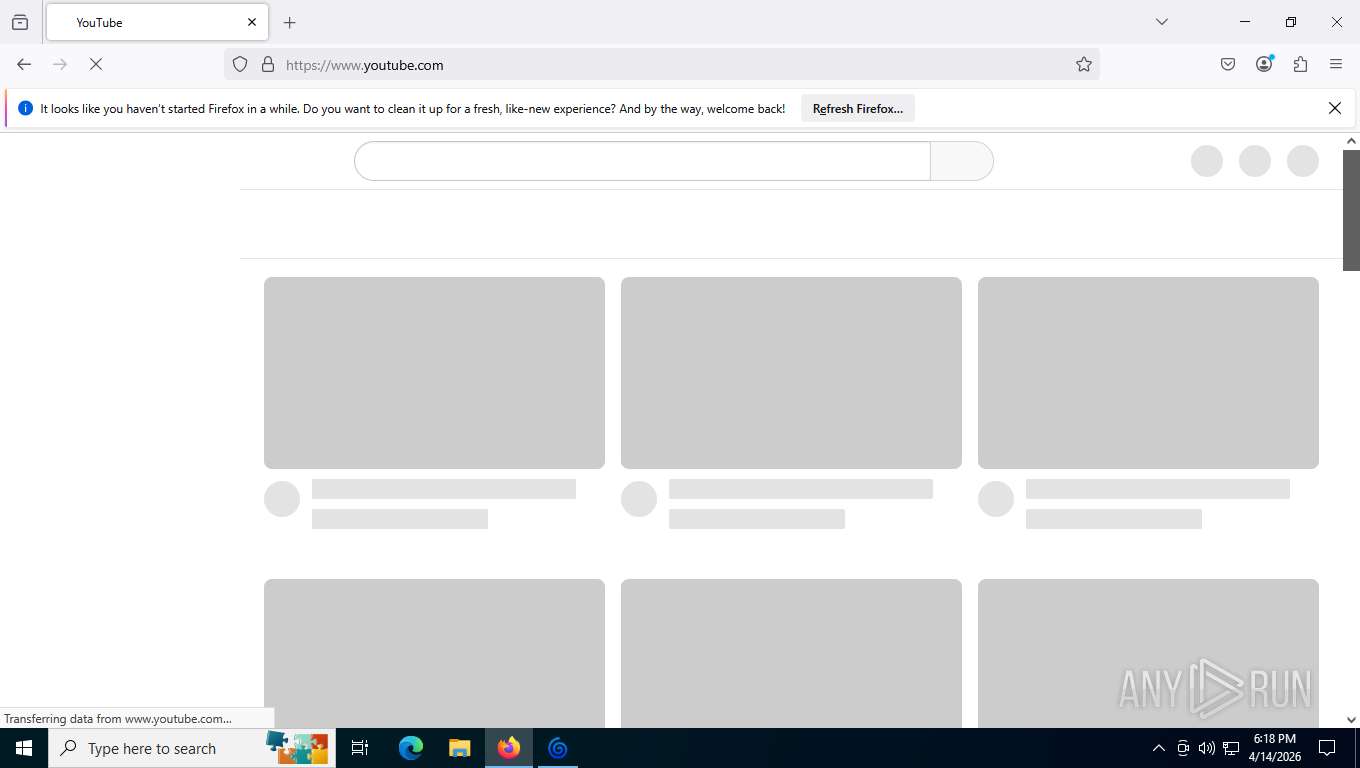The height and width of the screenshot is (768, 1360).
Task: Show site security padlock information
Action: pos(268,64)
